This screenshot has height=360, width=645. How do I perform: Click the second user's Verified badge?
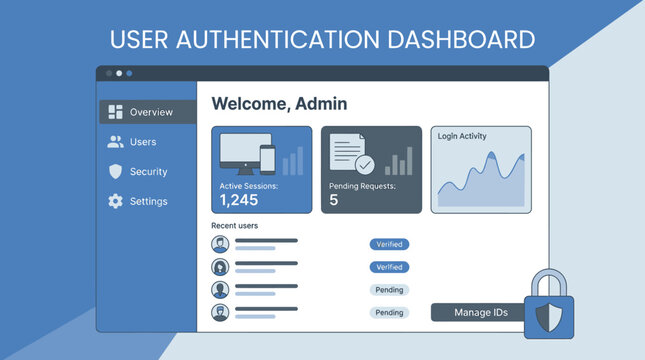pyautogui.click(x=389, y=267)
